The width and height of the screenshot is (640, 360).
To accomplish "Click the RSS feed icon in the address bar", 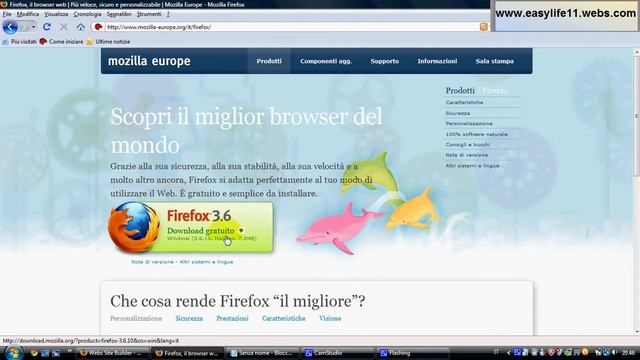I will pyautogui.click(x=484, y=27).
